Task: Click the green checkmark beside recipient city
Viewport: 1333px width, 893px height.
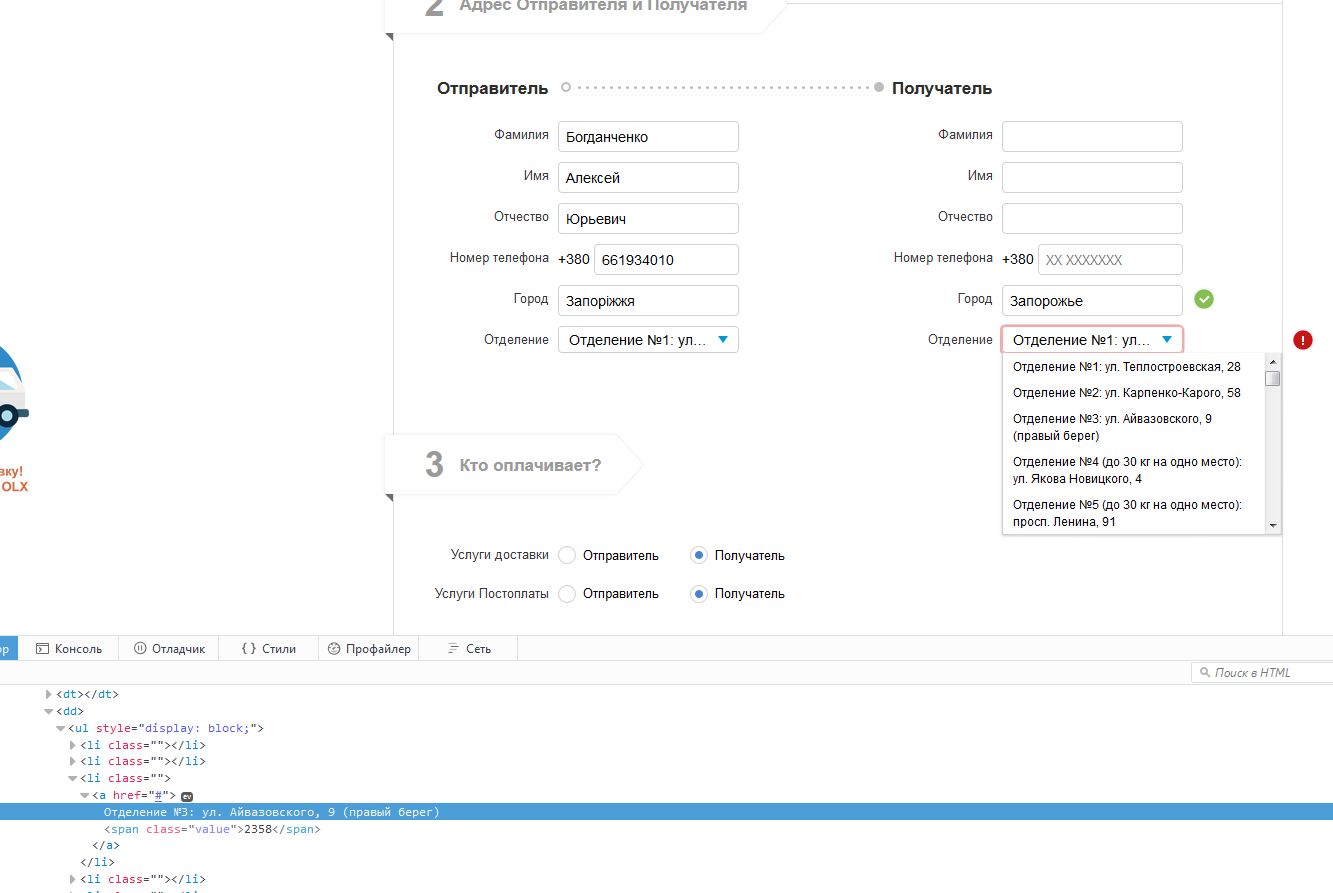Action: coord(1204,299)
